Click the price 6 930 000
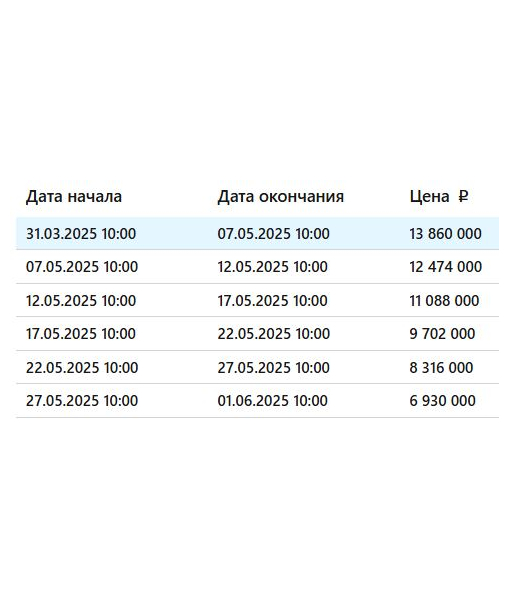Viewport: 510px width, 600px height. click(442, 401)
